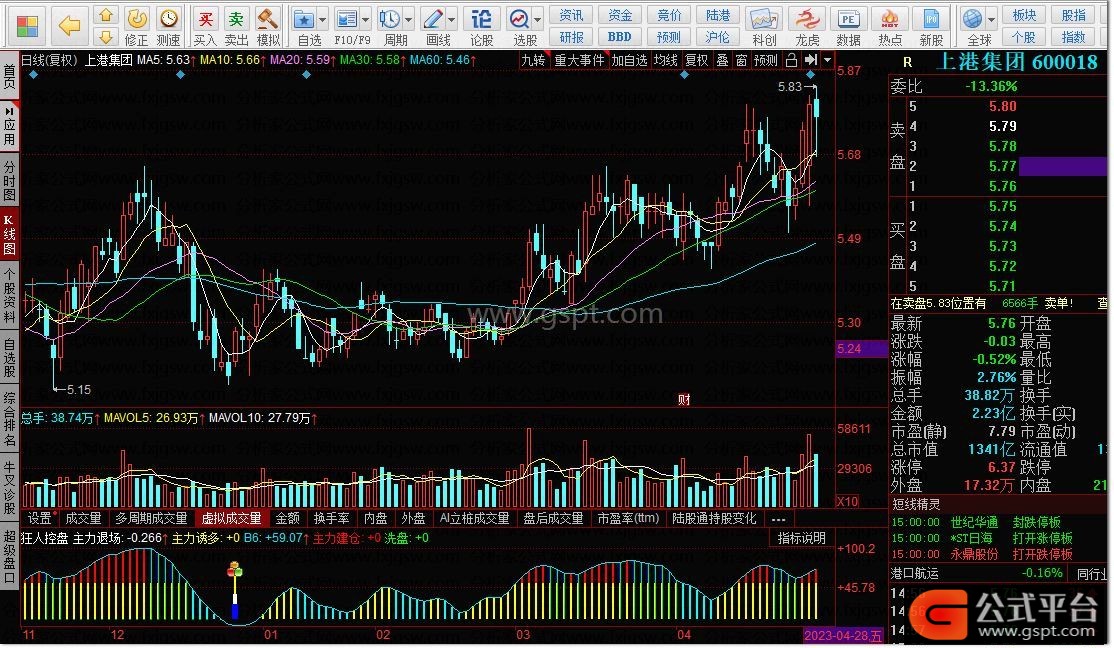Toggle 均线 moving averages display

(666, 60)
